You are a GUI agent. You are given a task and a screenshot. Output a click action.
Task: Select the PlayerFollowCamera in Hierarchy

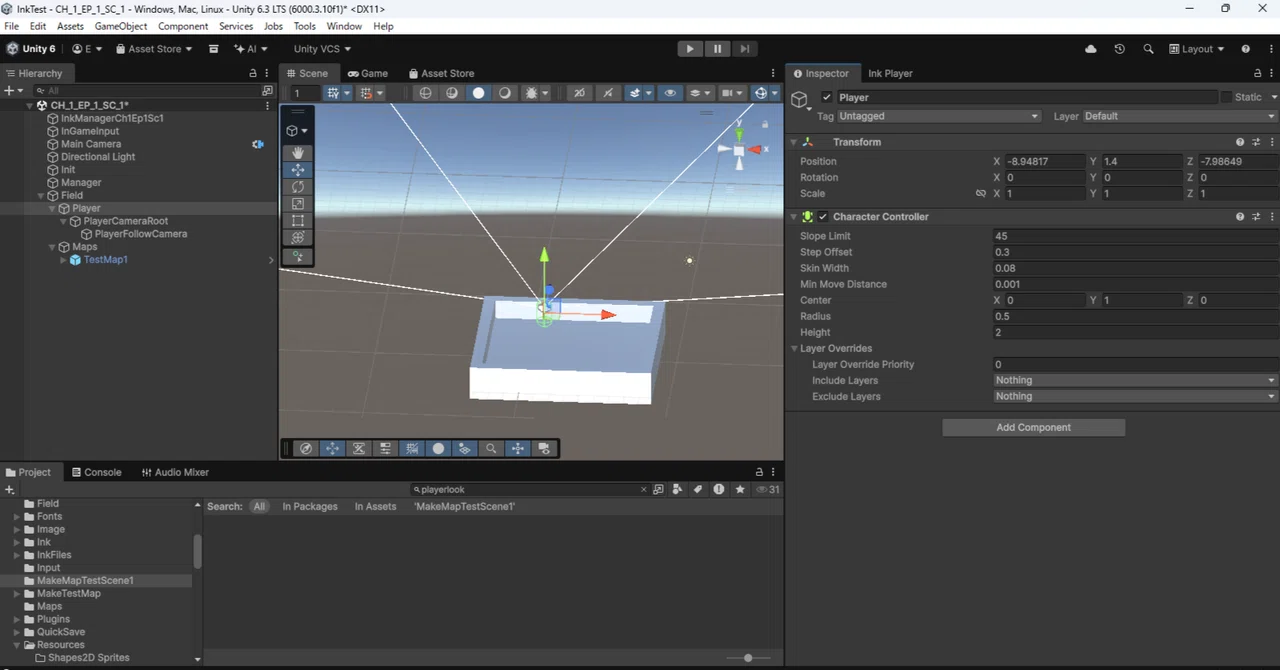[x=141, y=234]
